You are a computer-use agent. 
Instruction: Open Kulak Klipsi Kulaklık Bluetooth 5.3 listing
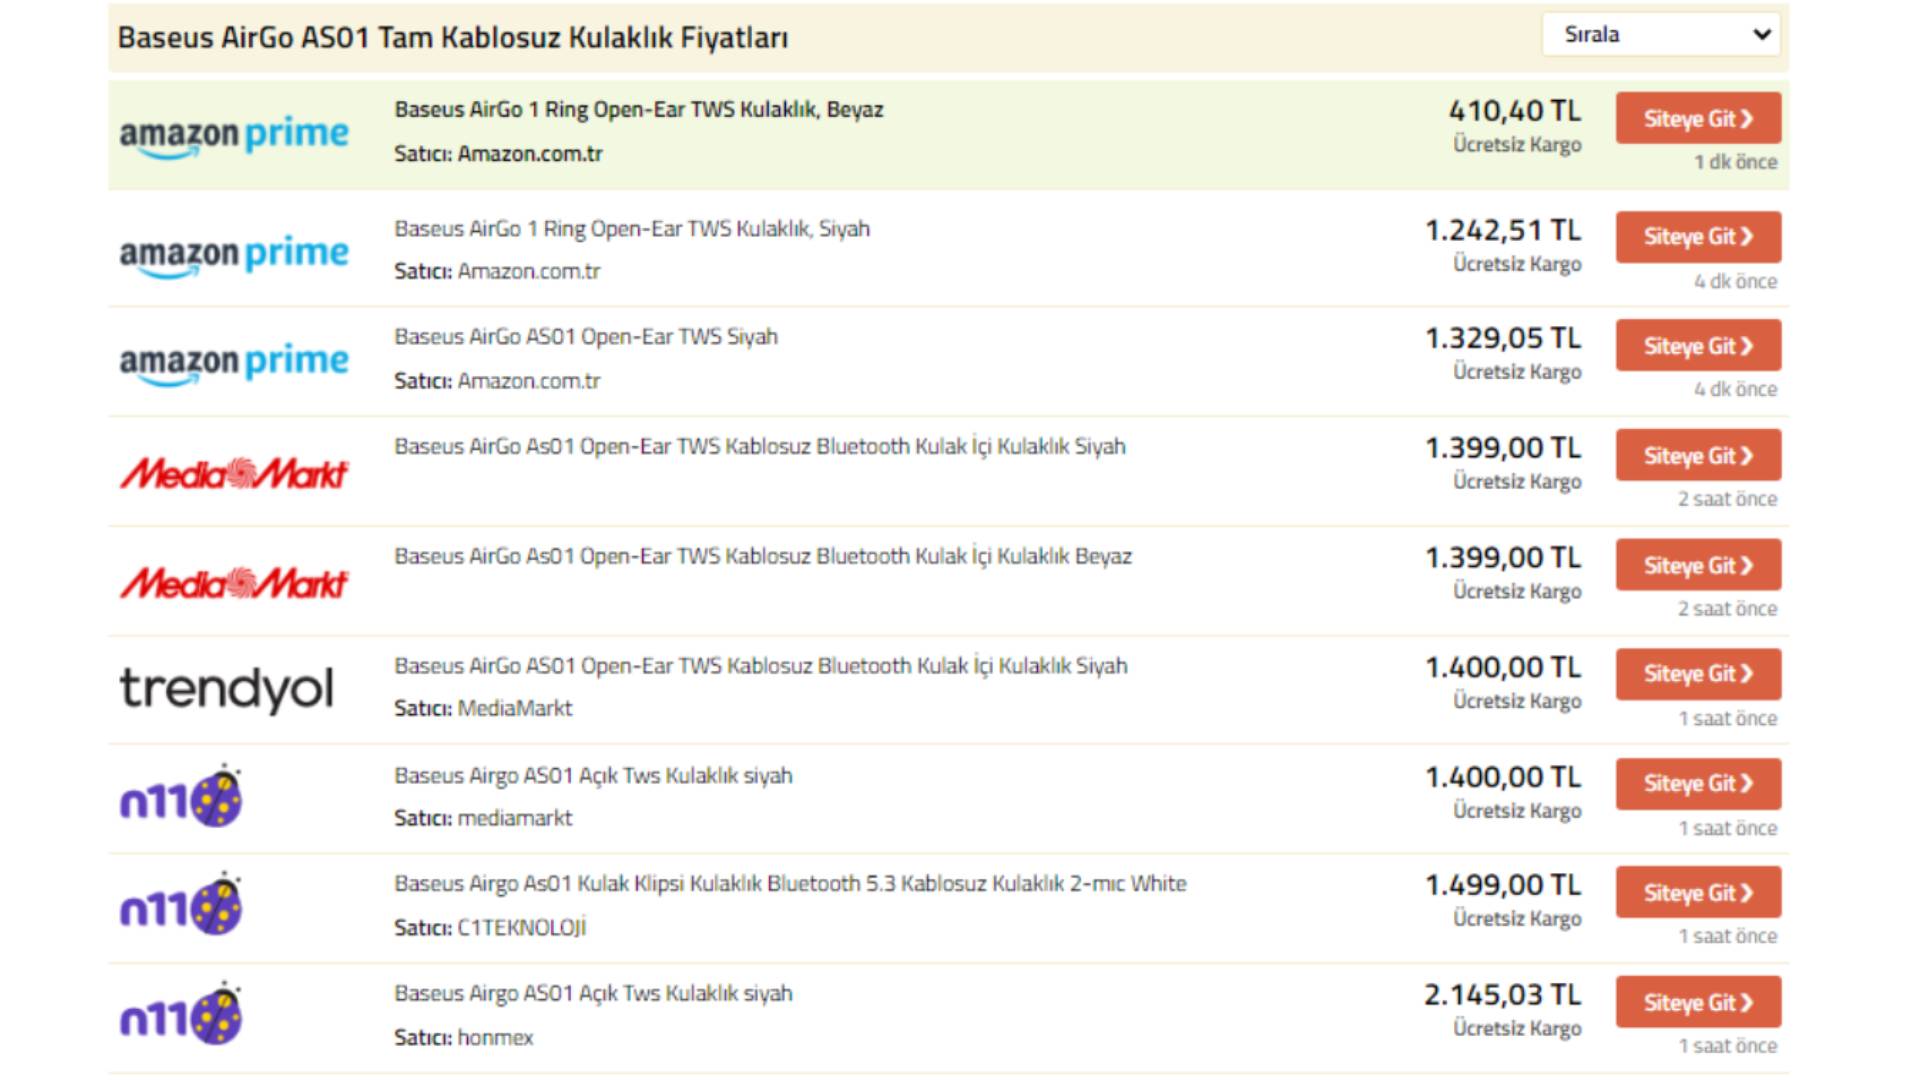point(790,884)
